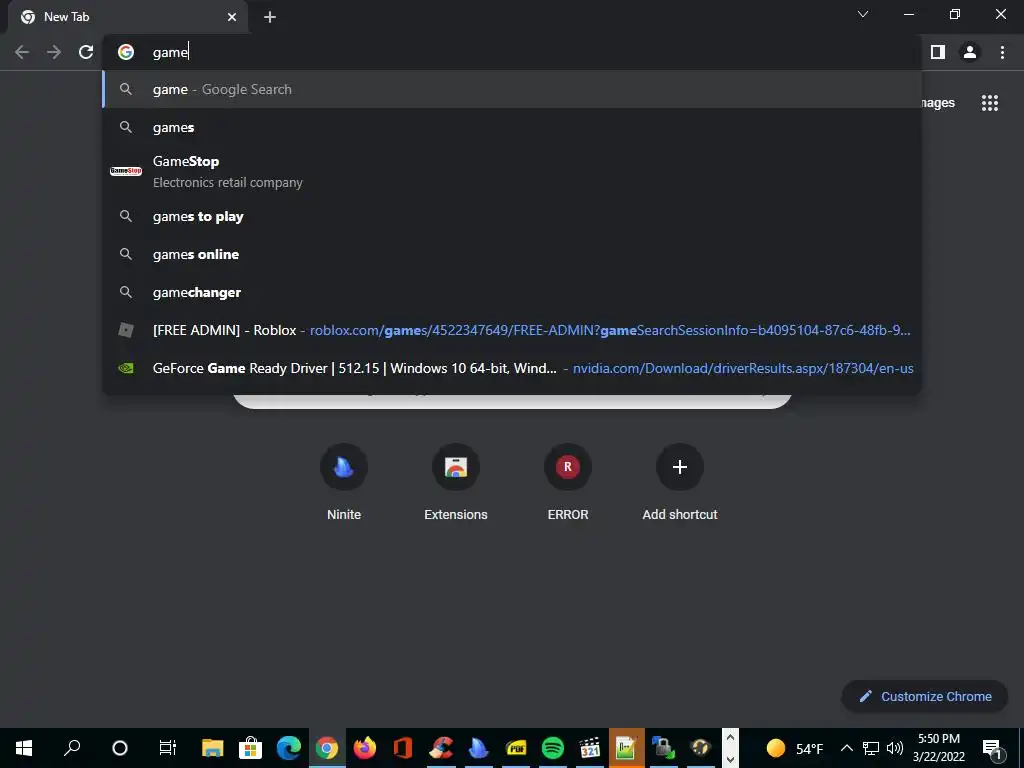1024x768 pixels.
Task: Show hidden system tray icons
Action: 846,748
